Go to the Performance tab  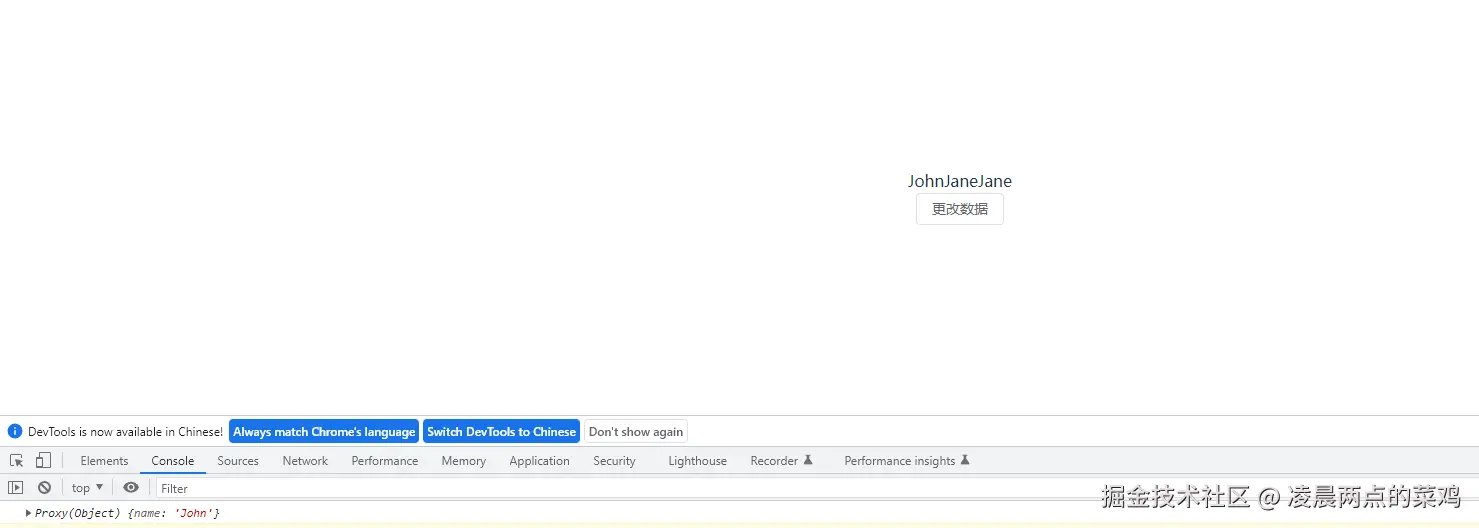pyautogui.click(x=385, y=461)
